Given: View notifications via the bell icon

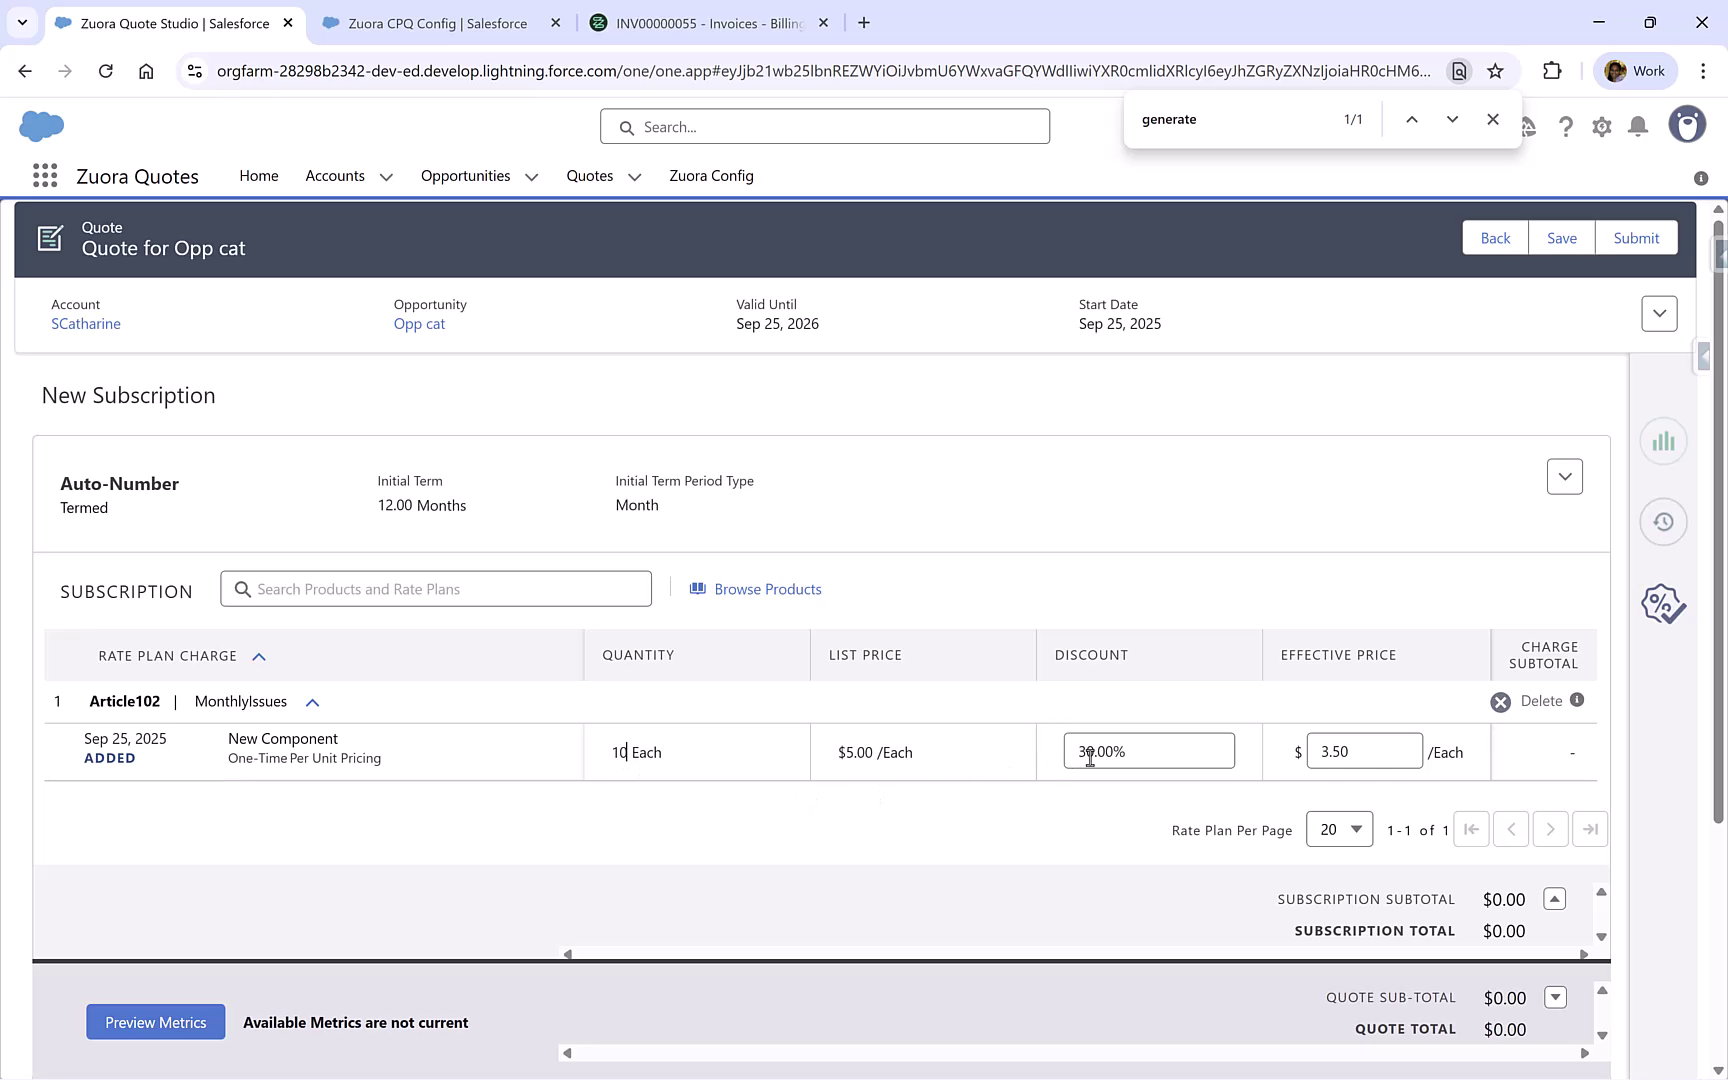Looking at the screenshot, I should pyautogui.click(x=1637, y=126).
